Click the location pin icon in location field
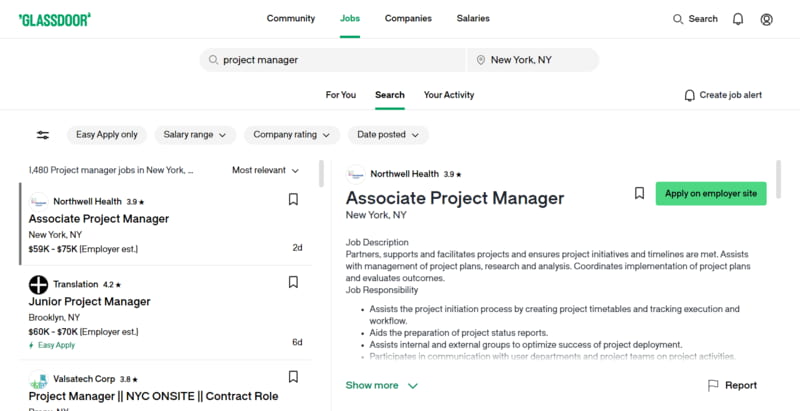 point(480,60)
